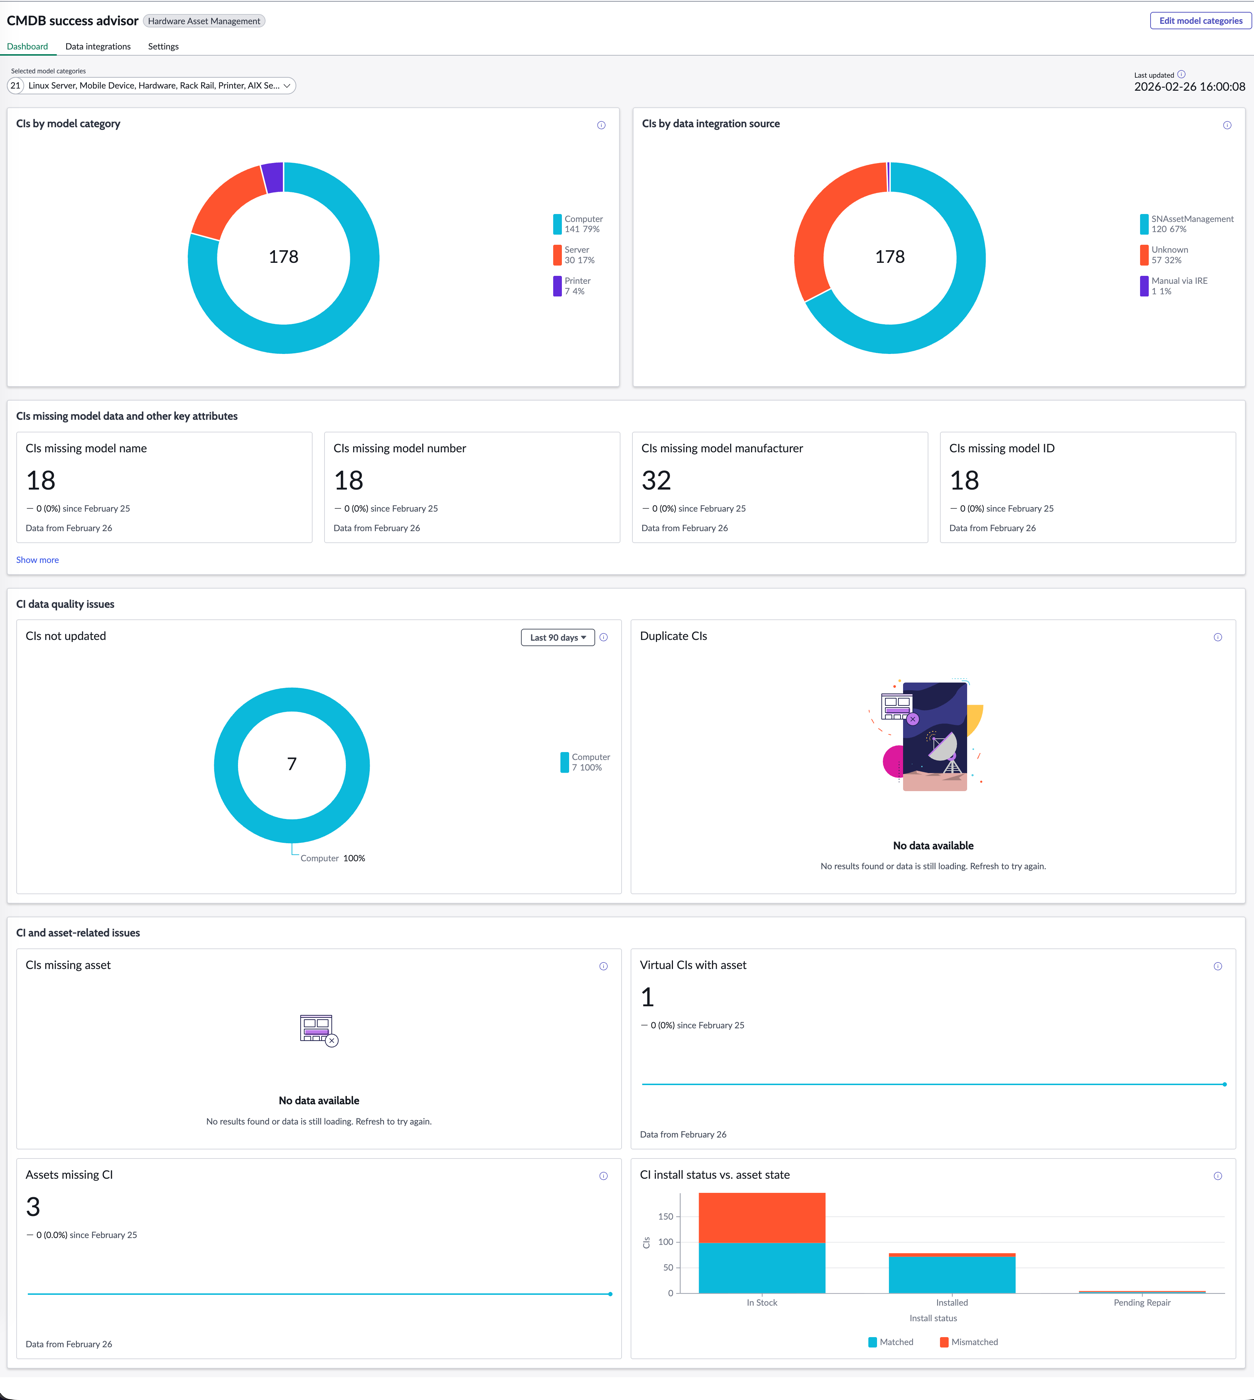
Task: Click the Hardware Asset Management tag
Action: pos(204,21)
